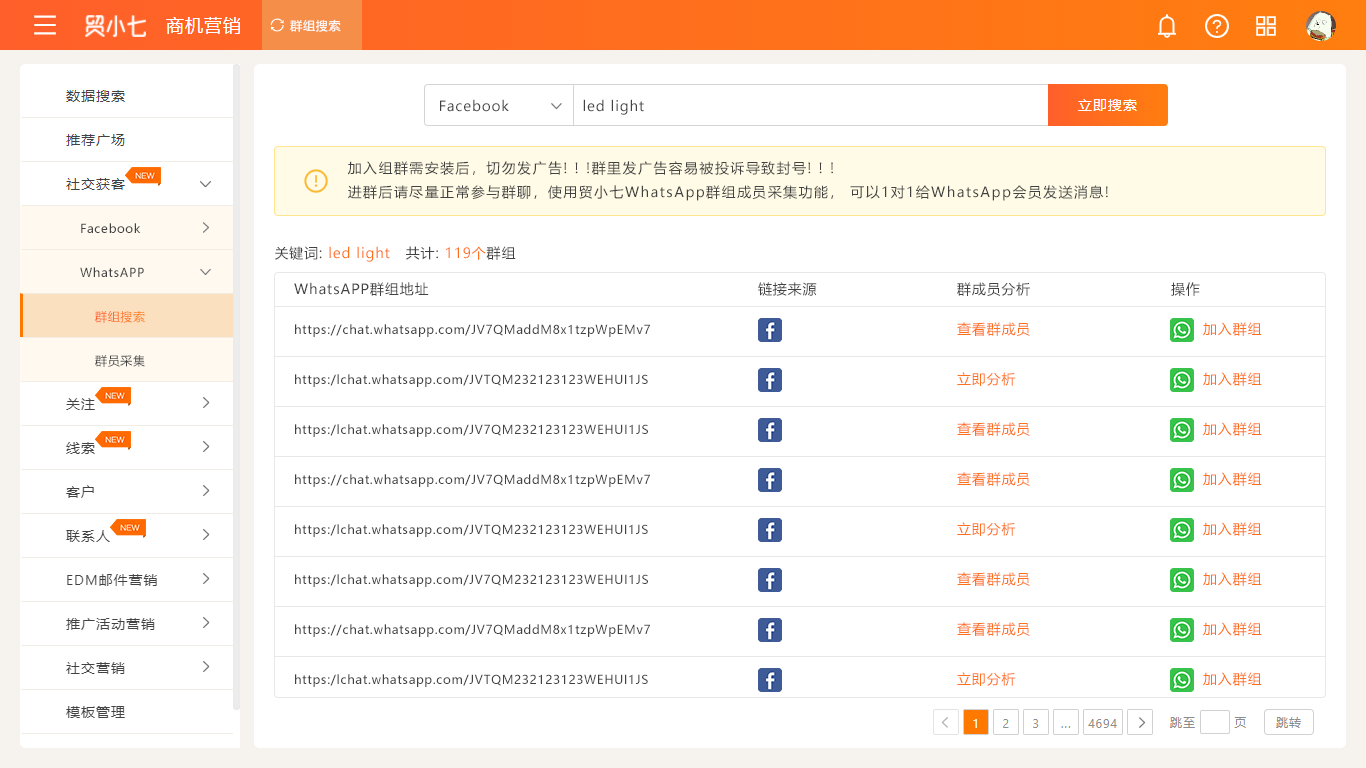Expand the 推广活动营销 sidebar section
Screen dimensions: 1366x768
[206, 623]
